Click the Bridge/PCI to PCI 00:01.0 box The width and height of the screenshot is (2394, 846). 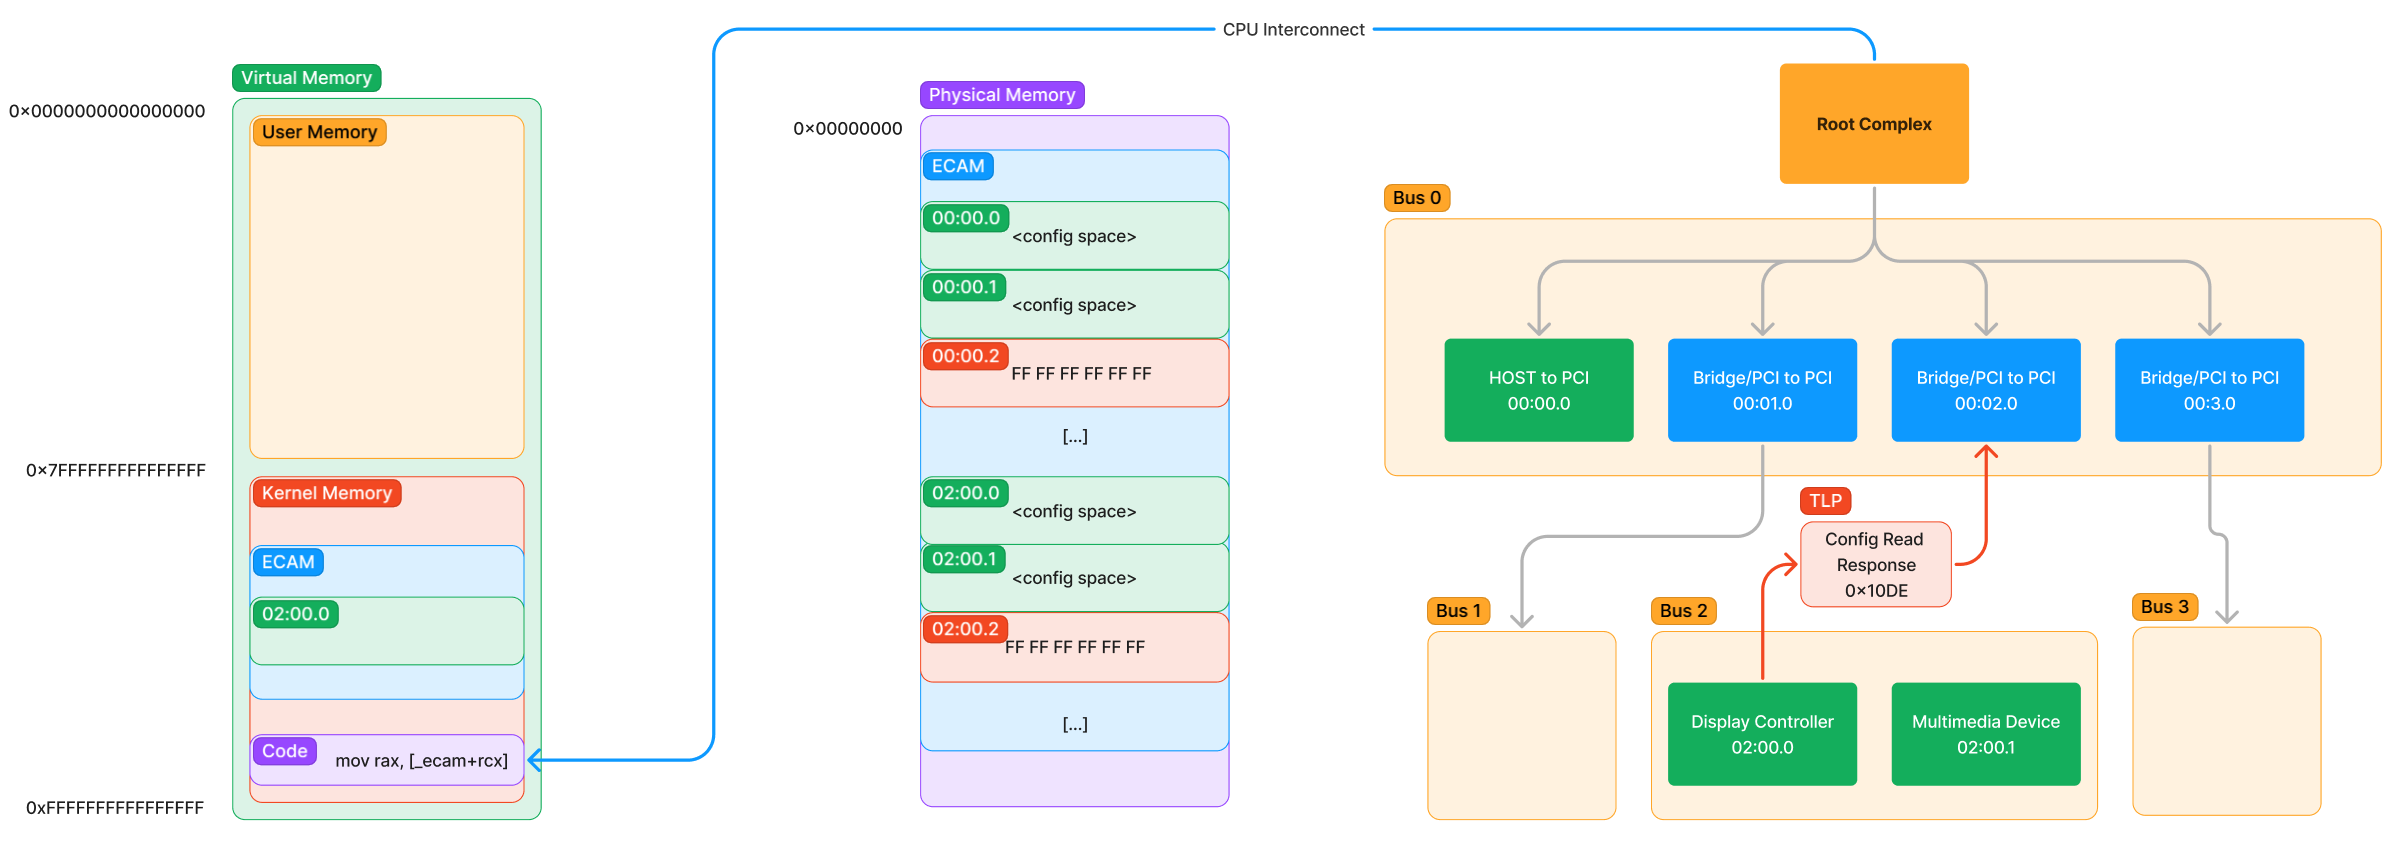[x=1761, y=390]
